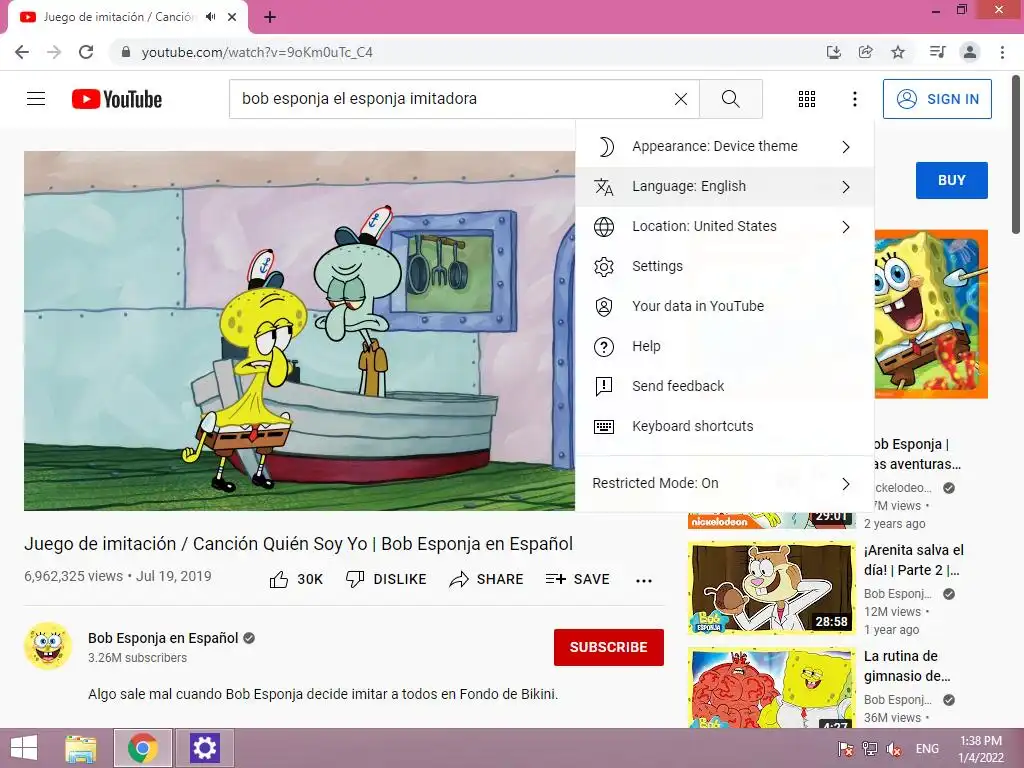This screenshot has width=1024, height=768.
Task: Open the YouTube apps grid icon
Action: click(x=807, y=99)
